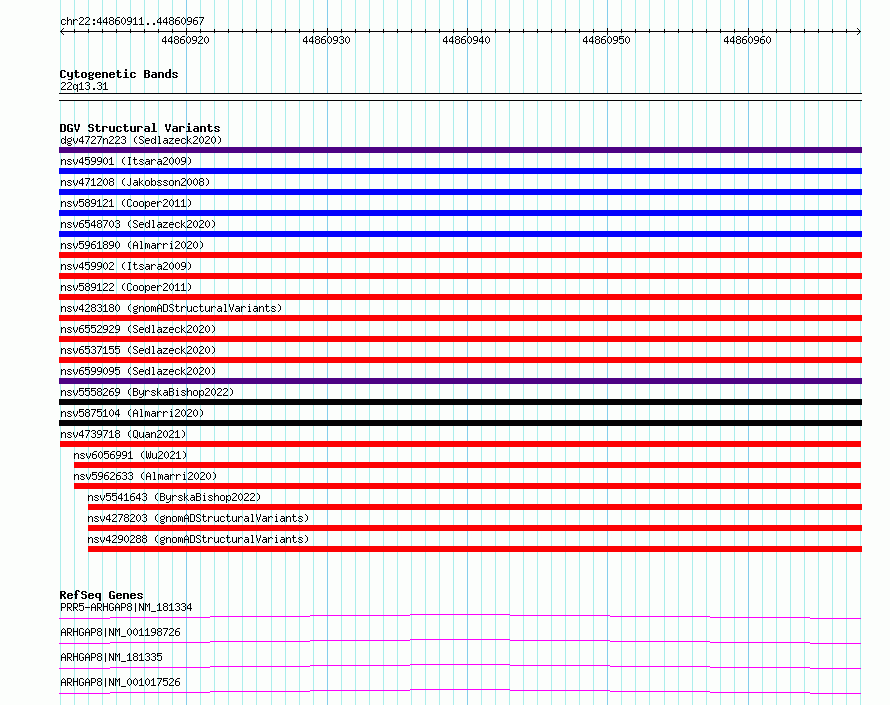The image size is (890, 705).
Task: Click the blue bar under nsv589121
Action: (x=460, y=213)
